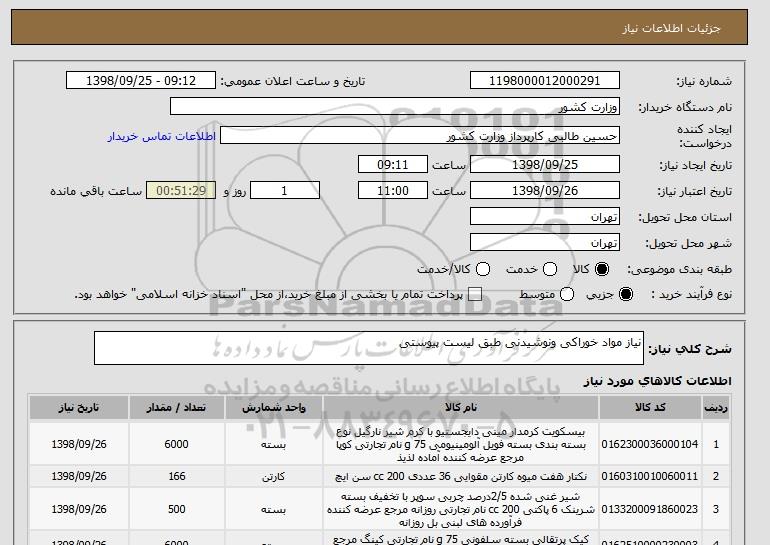Select the متوسط purchase type radio
Screen dimensions: 770x545
click(567, 294)
